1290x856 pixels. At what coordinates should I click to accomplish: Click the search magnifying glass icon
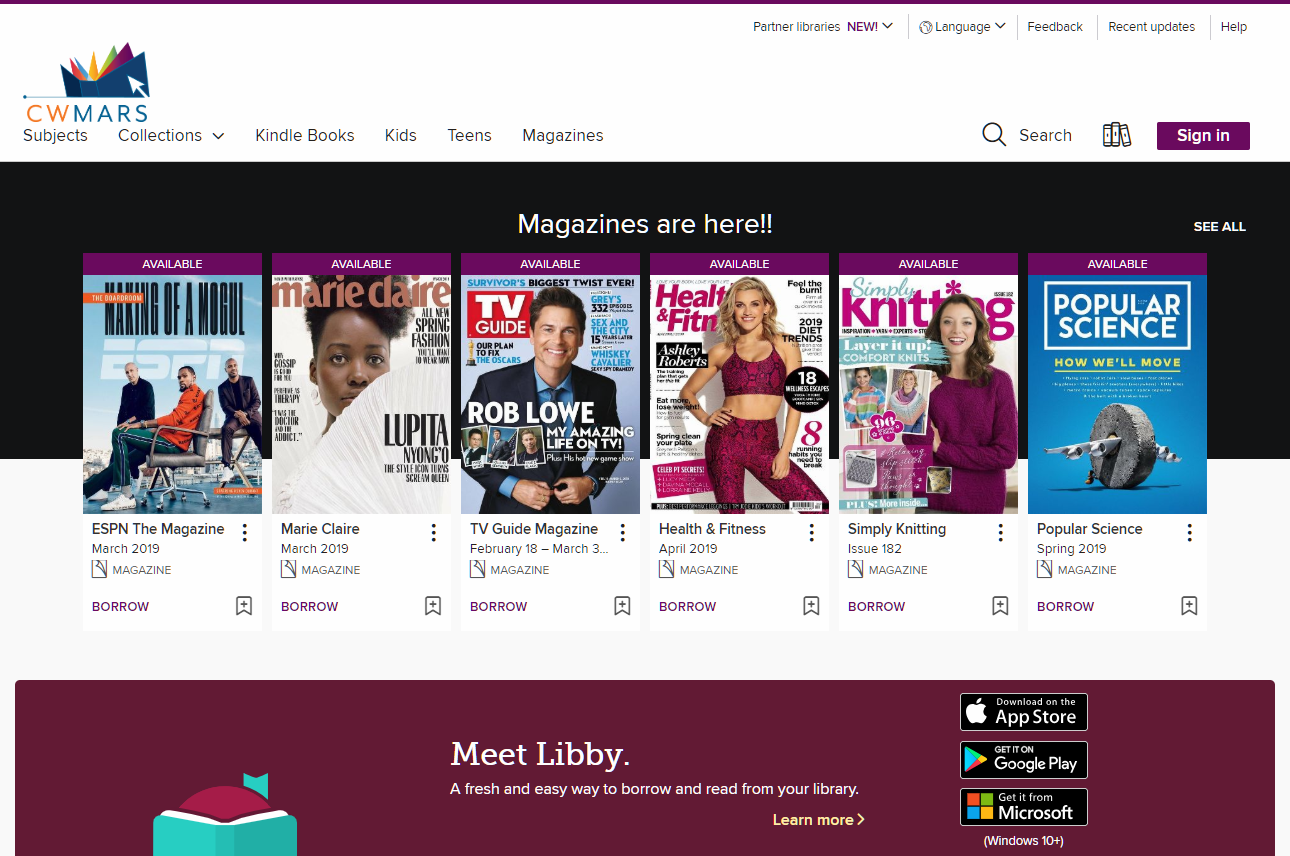(994, 135)
